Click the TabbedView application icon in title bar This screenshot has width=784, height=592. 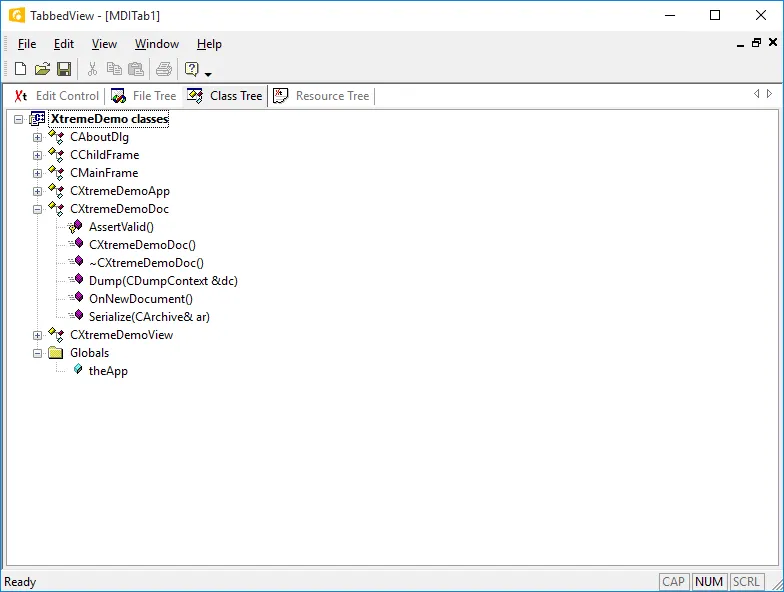point(16,16)
